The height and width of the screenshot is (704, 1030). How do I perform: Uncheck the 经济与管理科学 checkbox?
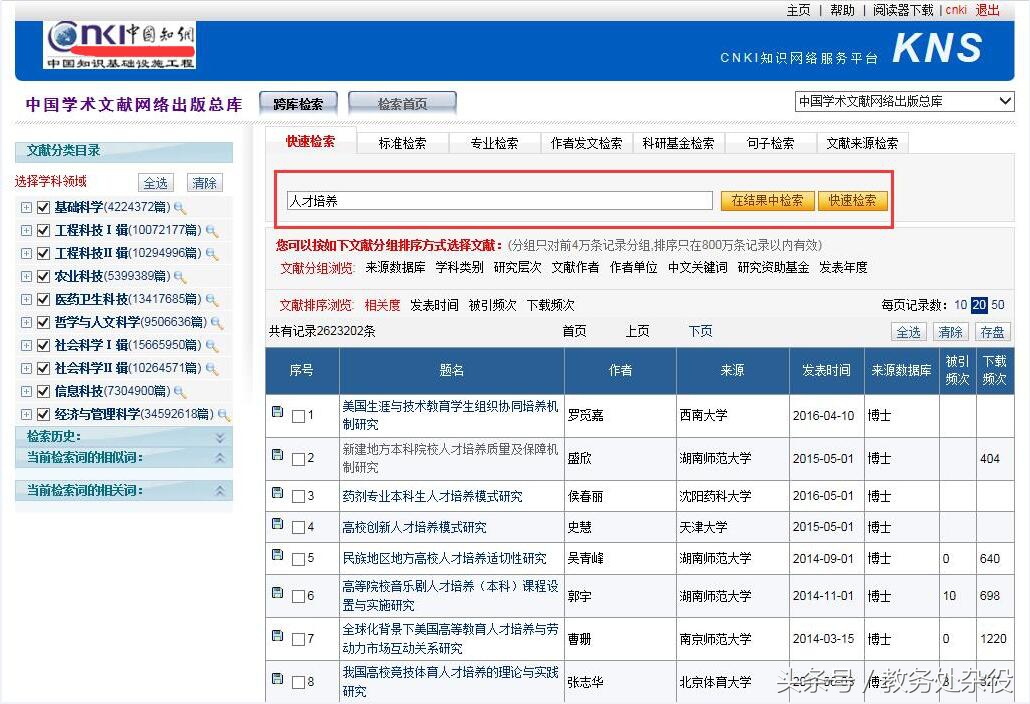click(x=43, y=414)
